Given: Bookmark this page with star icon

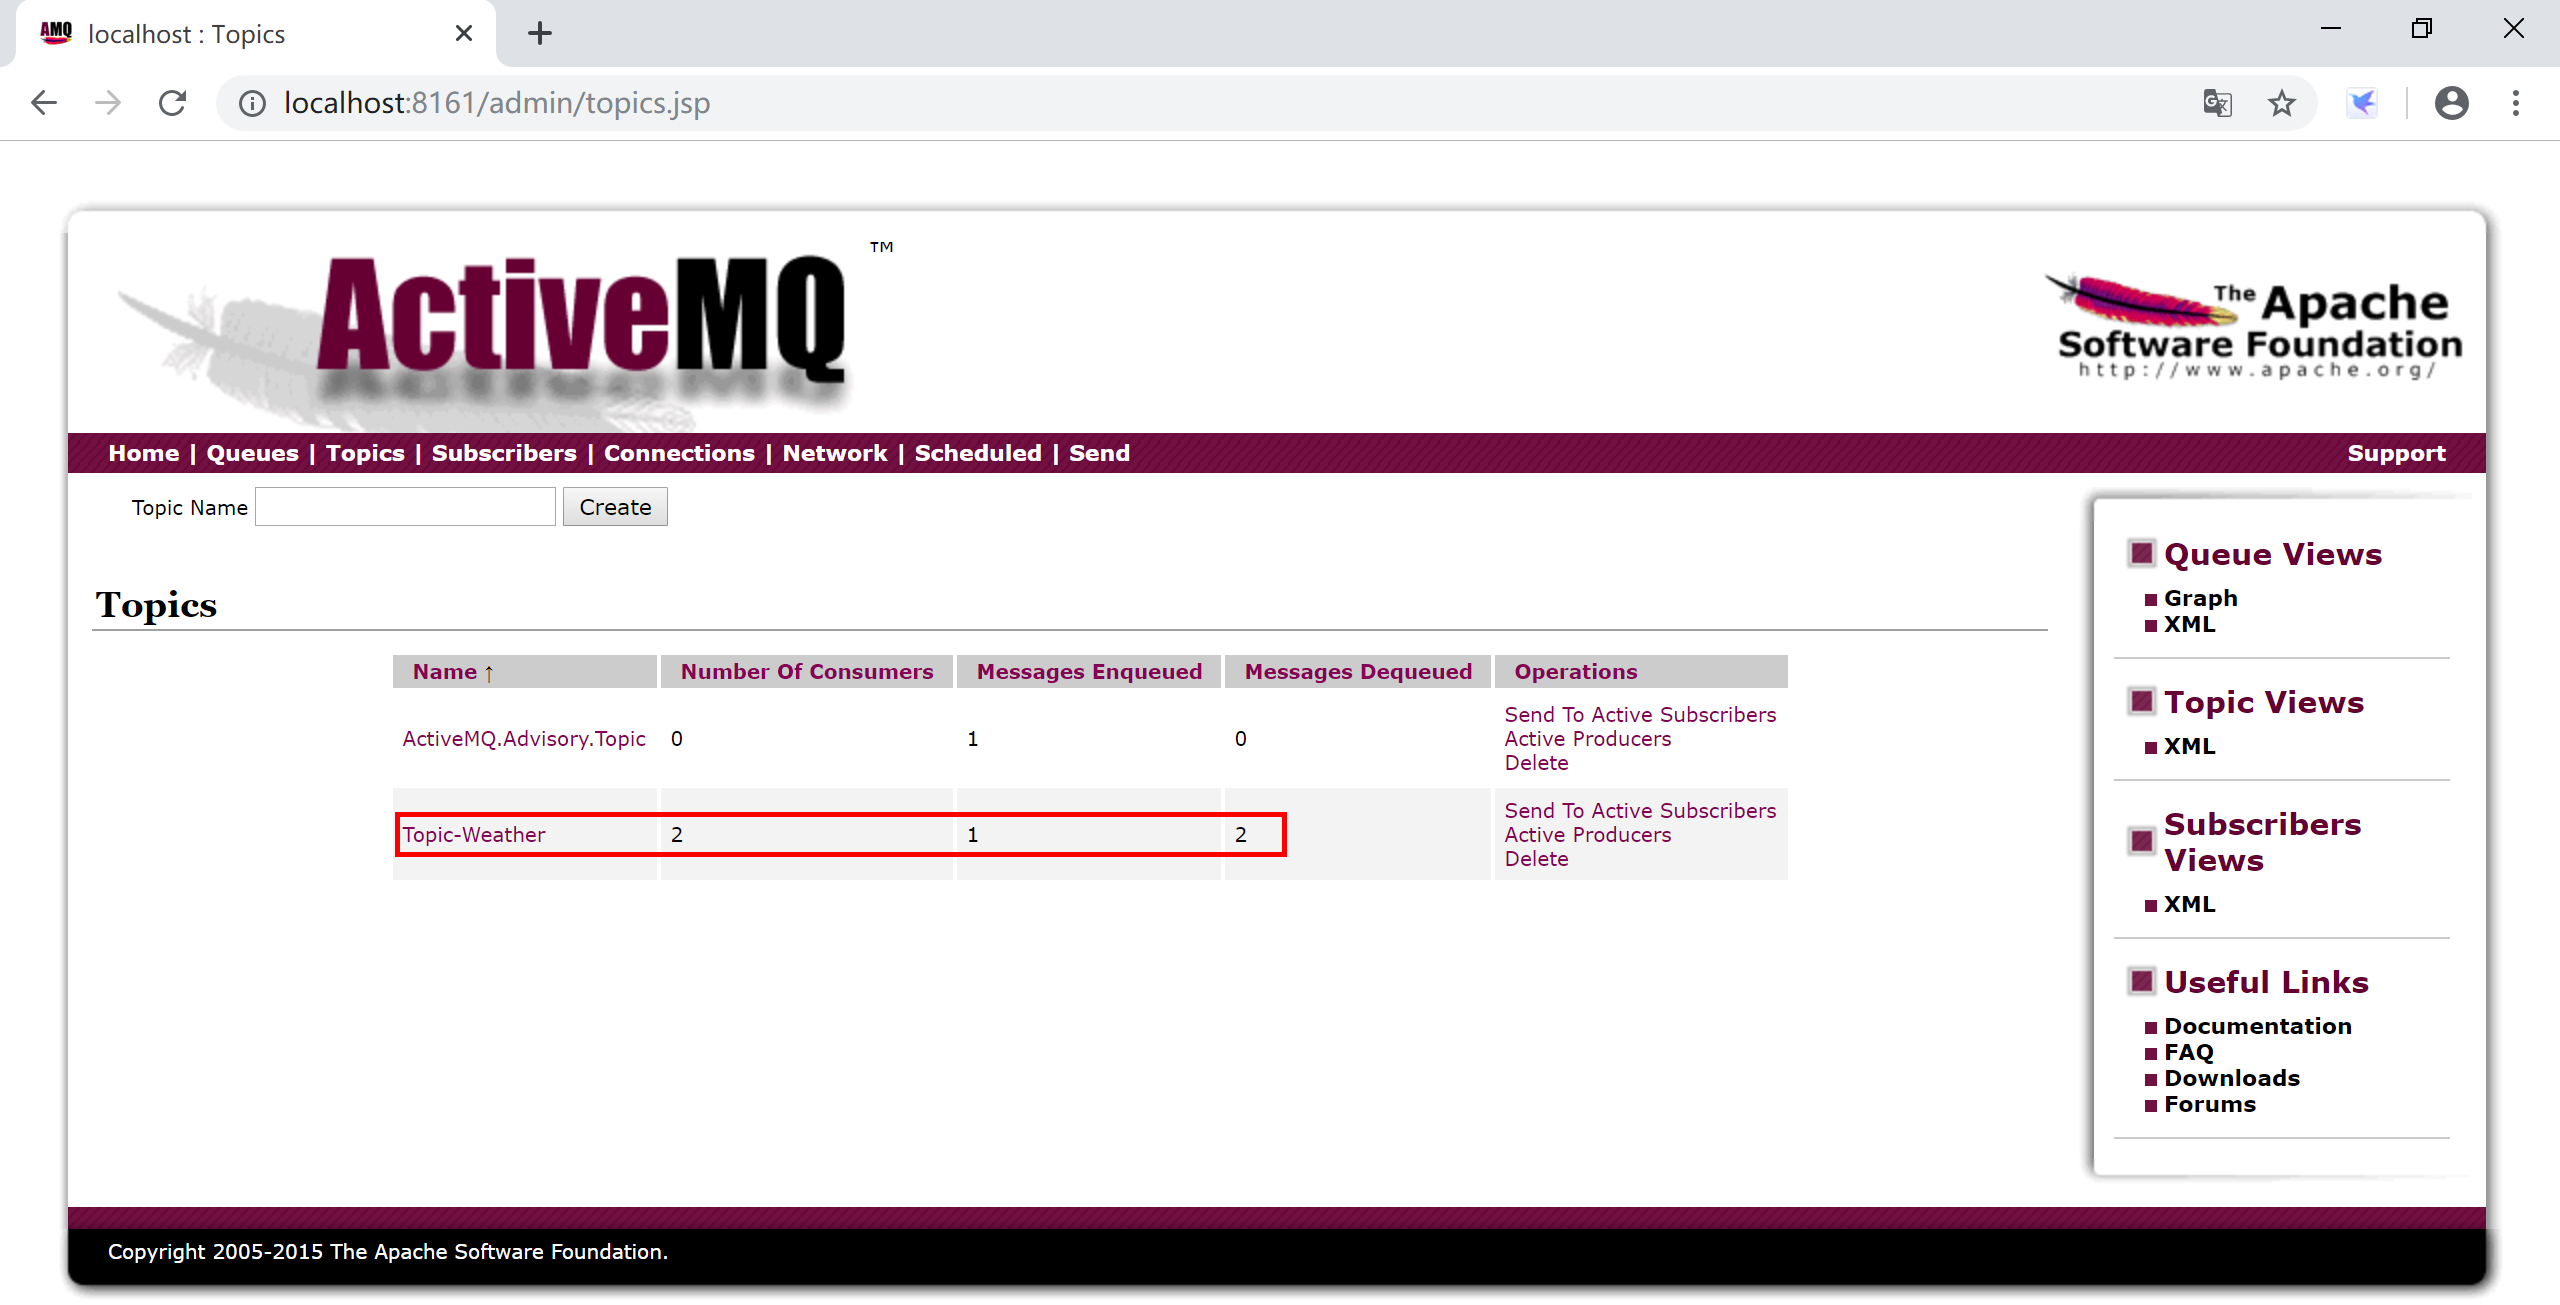Looking at the screenshot, I should (x=2281, y=103).
